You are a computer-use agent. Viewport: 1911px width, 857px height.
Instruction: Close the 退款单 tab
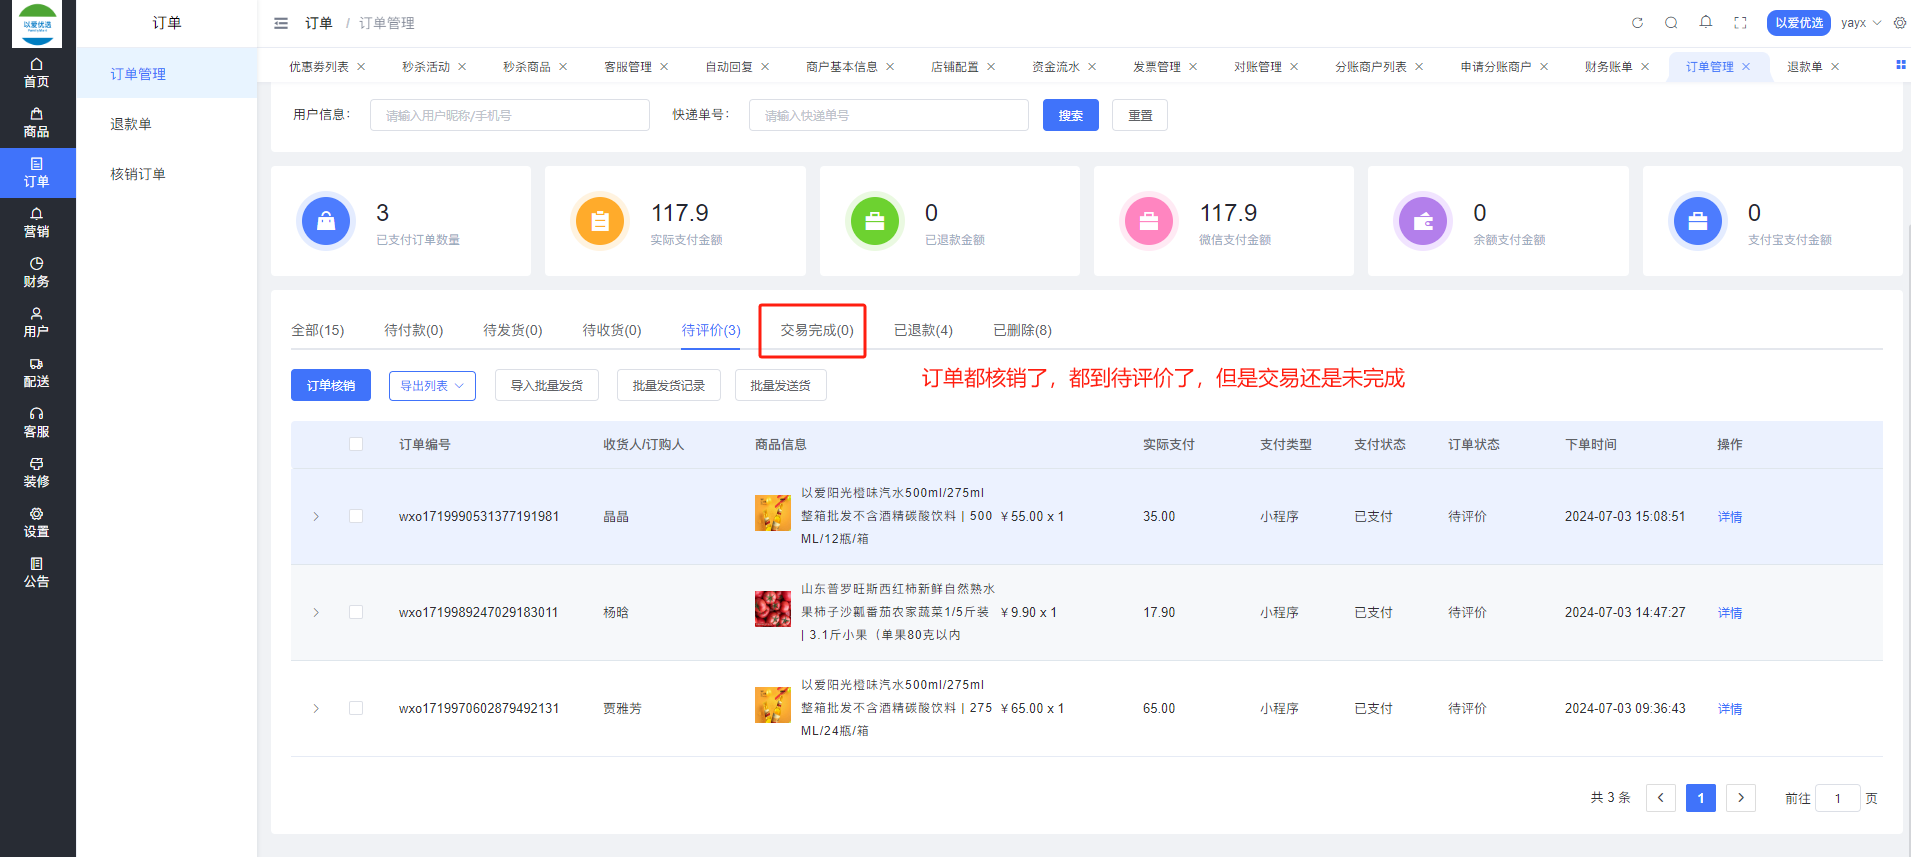1835,67
